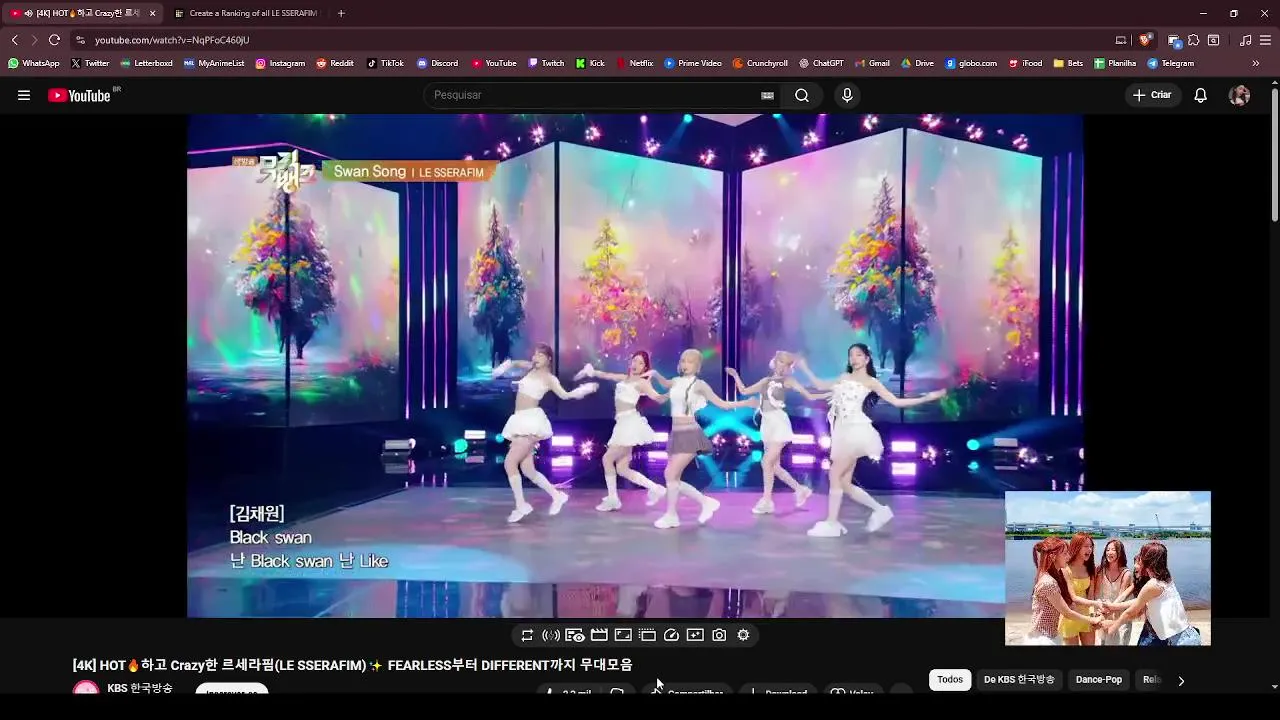Take a screenshot with camera icon
Screen dimensions: 1280x720
coord(719,635)
